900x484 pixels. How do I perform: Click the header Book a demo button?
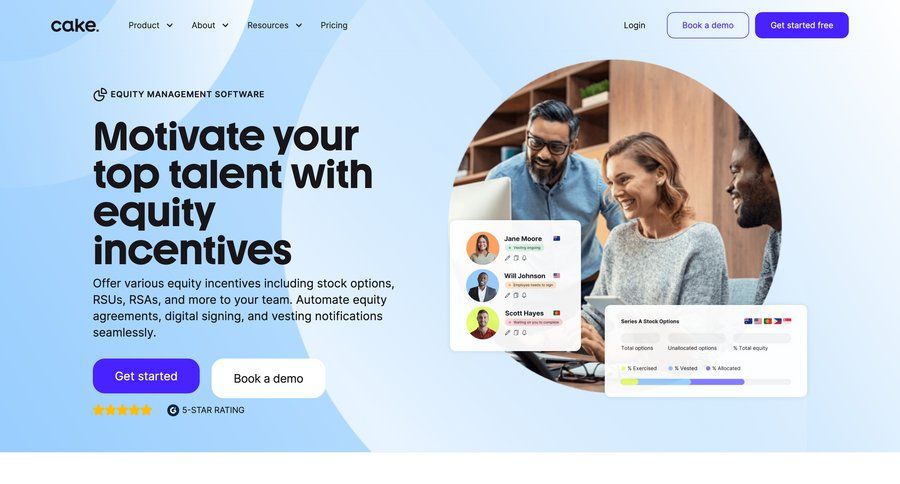click(x=708, y=25)
